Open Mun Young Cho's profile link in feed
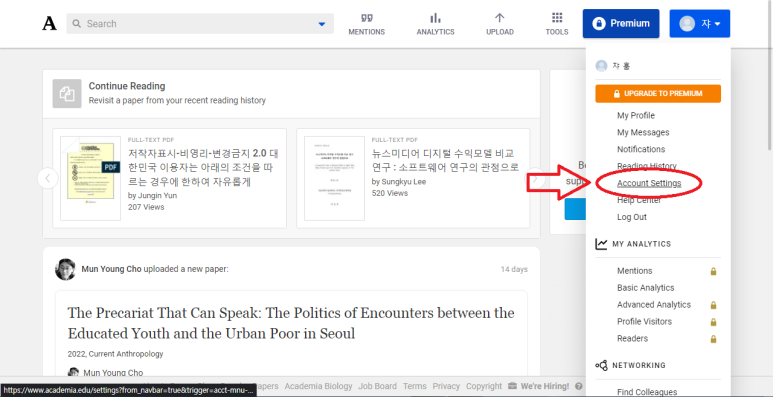The height and width of the screenshot is (397, 773). click(x=111, y=269)
